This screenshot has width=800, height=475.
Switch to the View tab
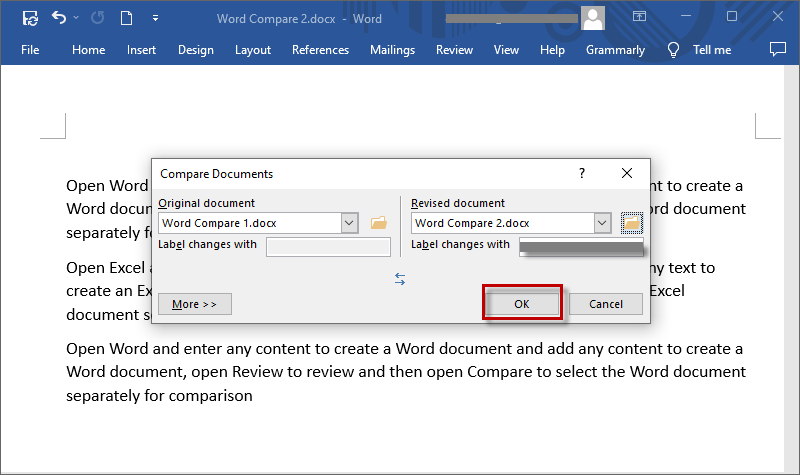pyautogui.click(x=506, y=50)
